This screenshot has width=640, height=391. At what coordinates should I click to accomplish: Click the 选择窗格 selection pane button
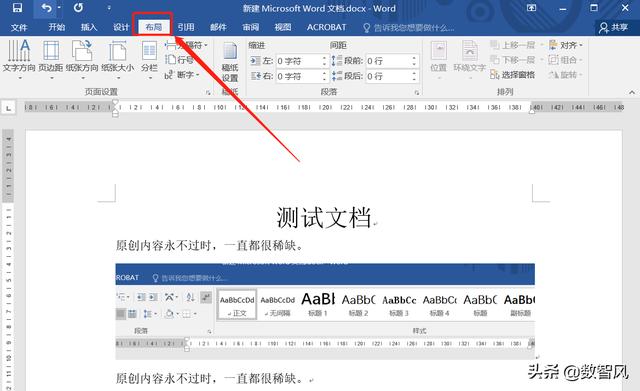(x=512, y=75)
